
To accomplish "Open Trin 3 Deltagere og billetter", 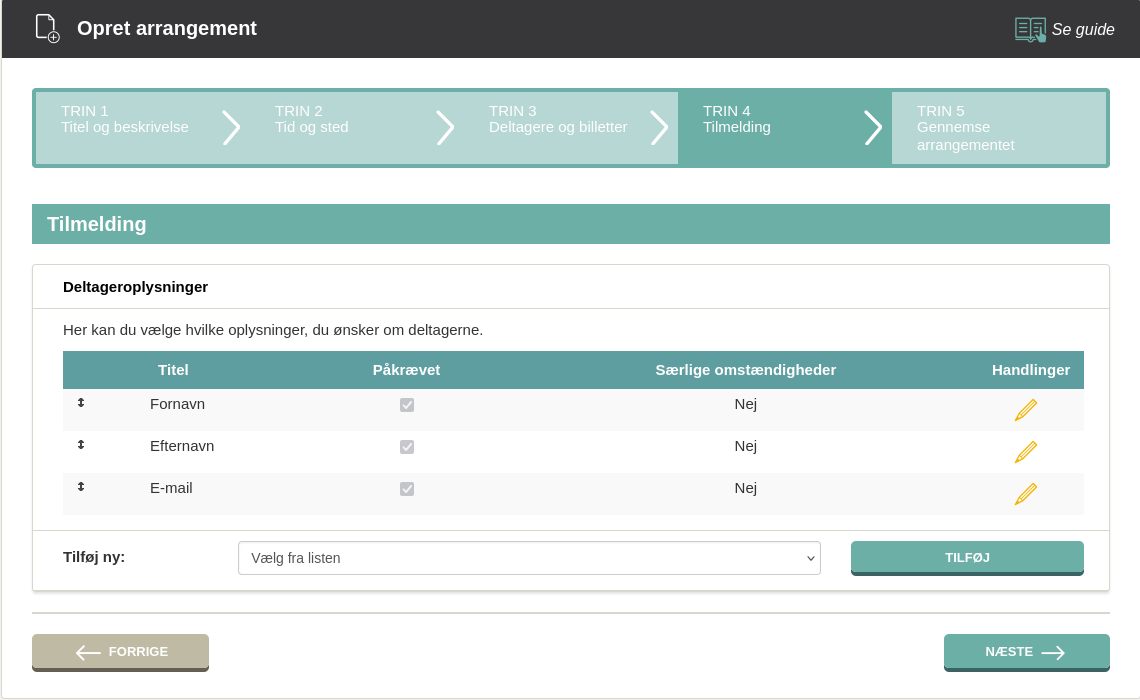I will click(x=558, y=120).
